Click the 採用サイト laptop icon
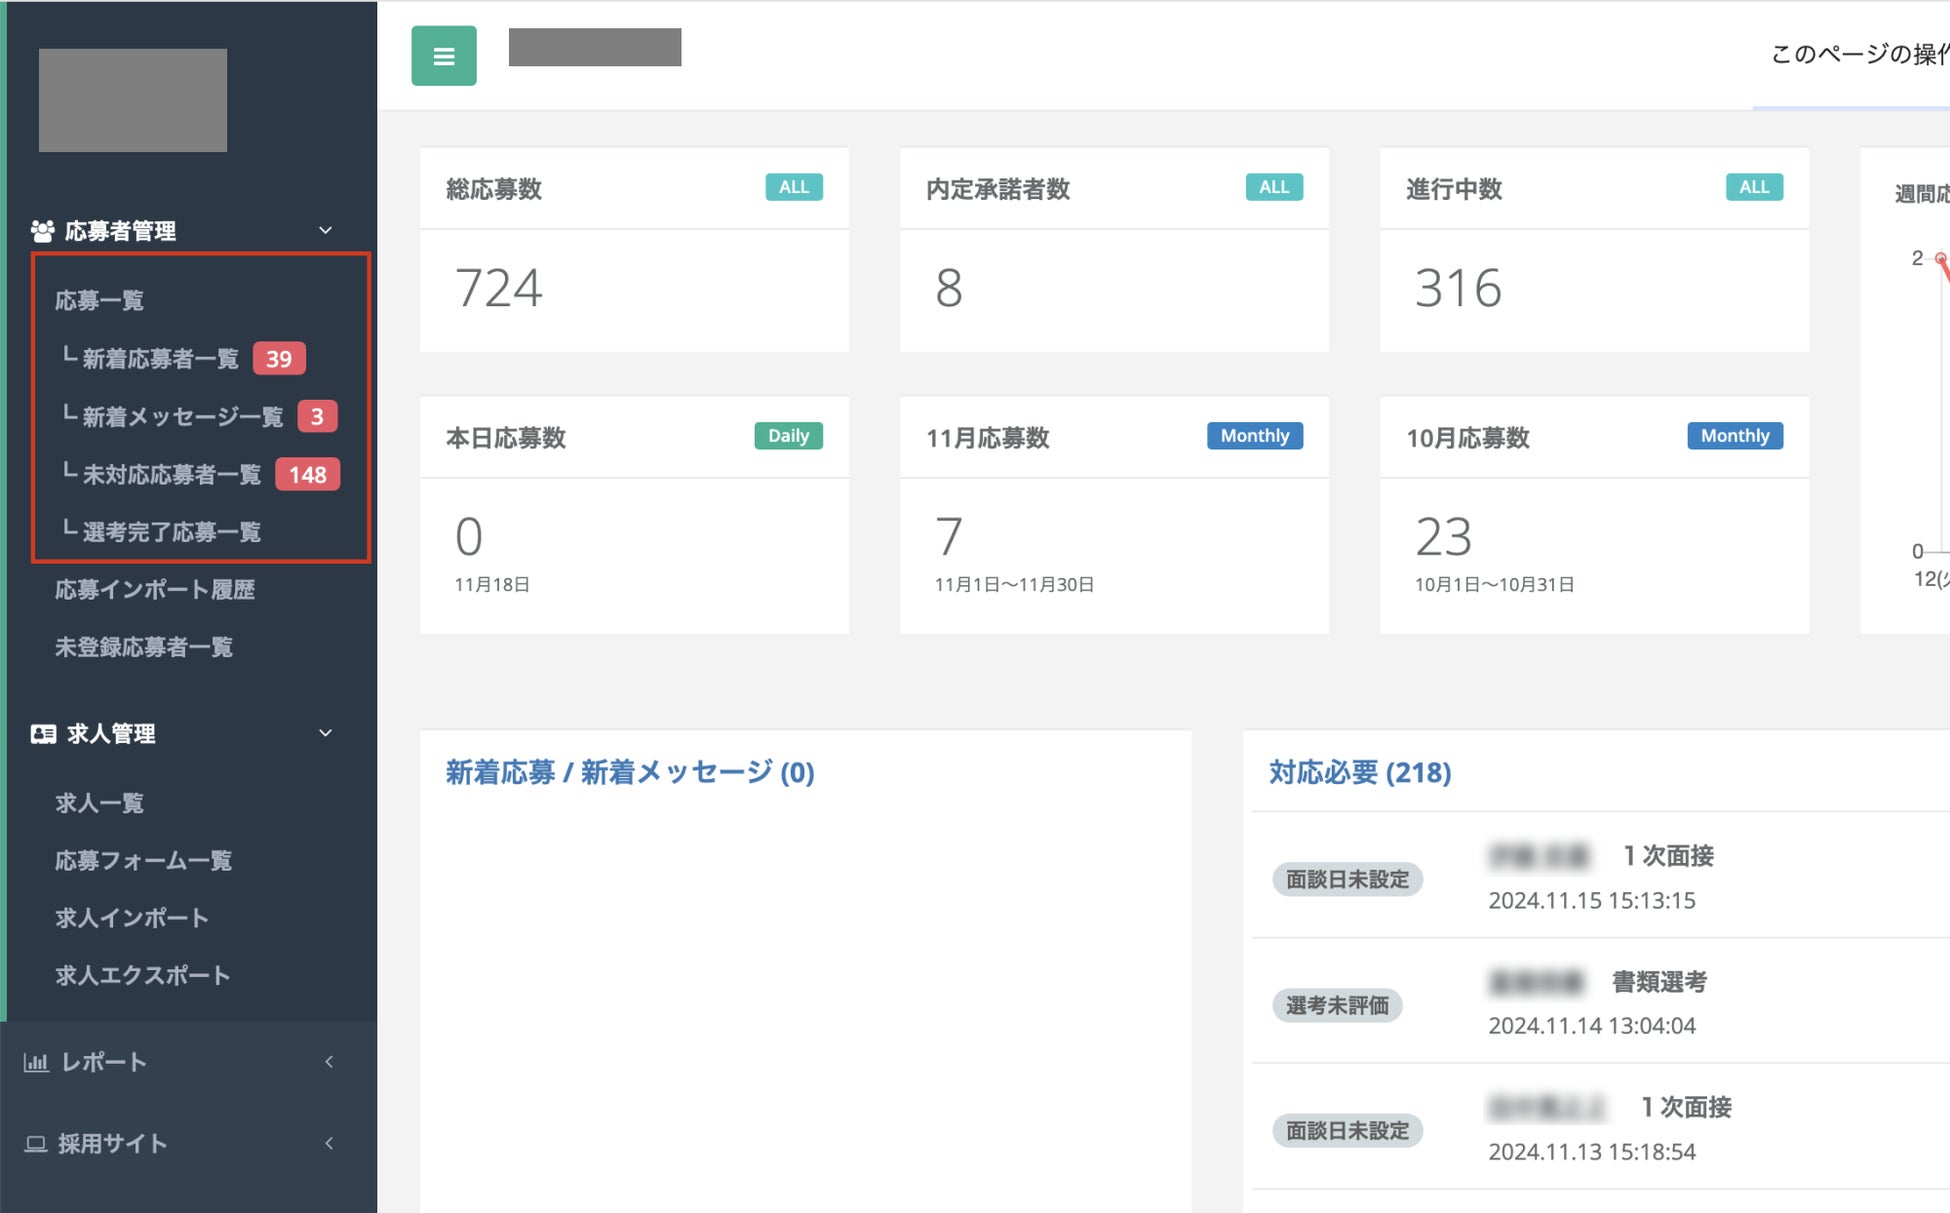1950x1213 pixels. 36,1144
